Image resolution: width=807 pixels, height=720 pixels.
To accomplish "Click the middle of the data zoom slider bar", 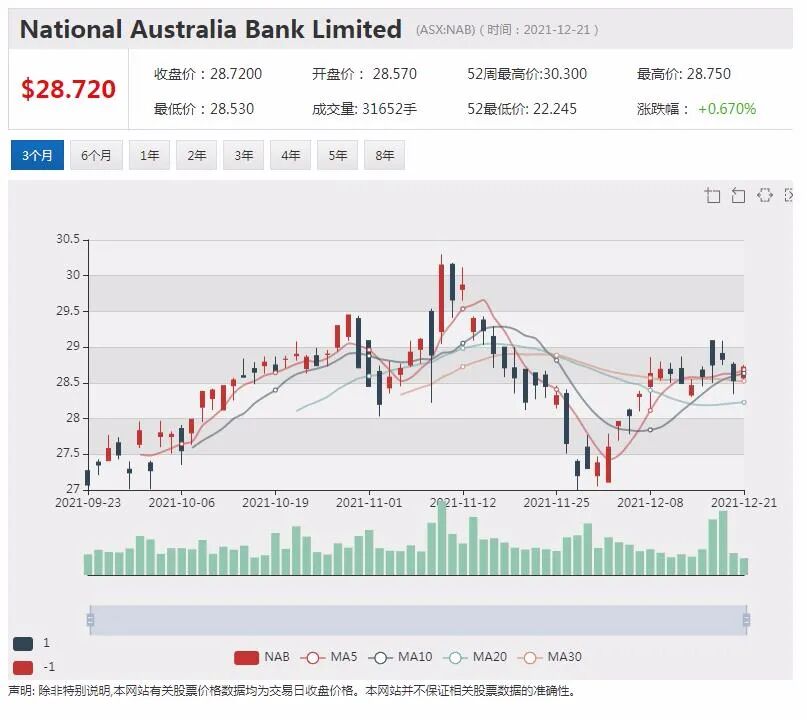I will click(x=418, y=620).
